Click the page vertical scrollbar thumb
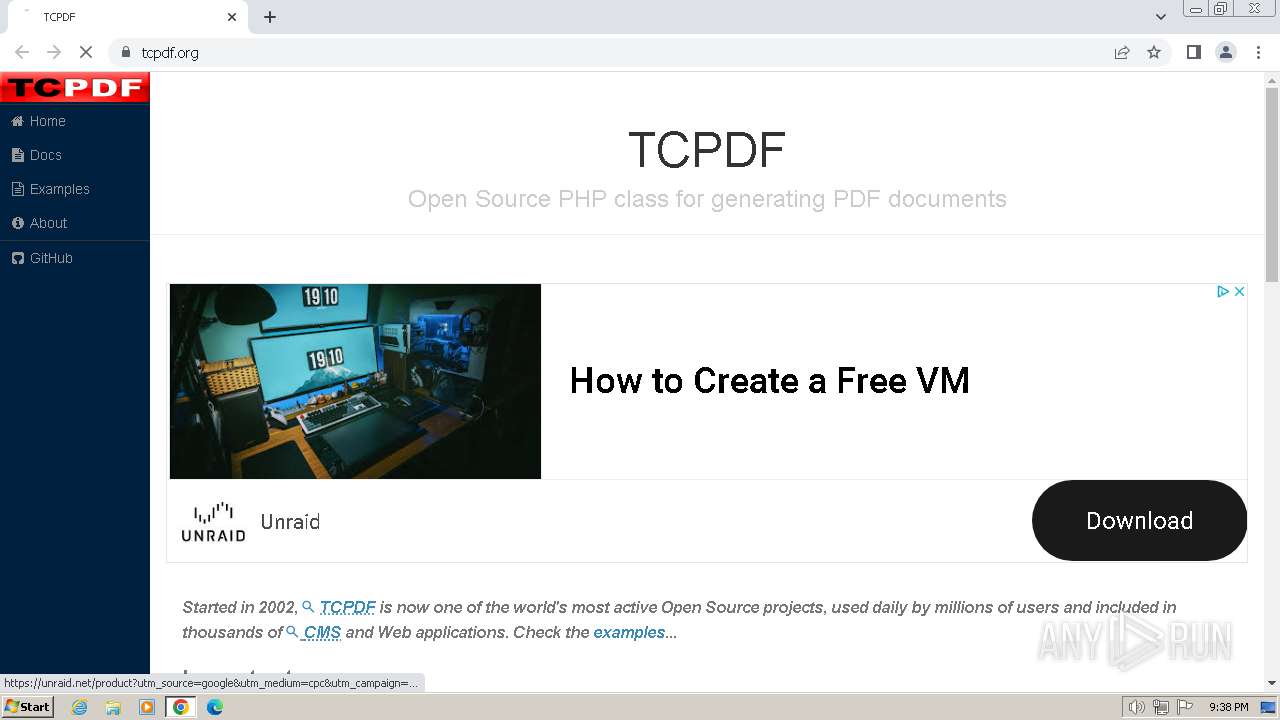This screenshot has width=1280, height=720. pyautogui.click(x=1272, y=185)
